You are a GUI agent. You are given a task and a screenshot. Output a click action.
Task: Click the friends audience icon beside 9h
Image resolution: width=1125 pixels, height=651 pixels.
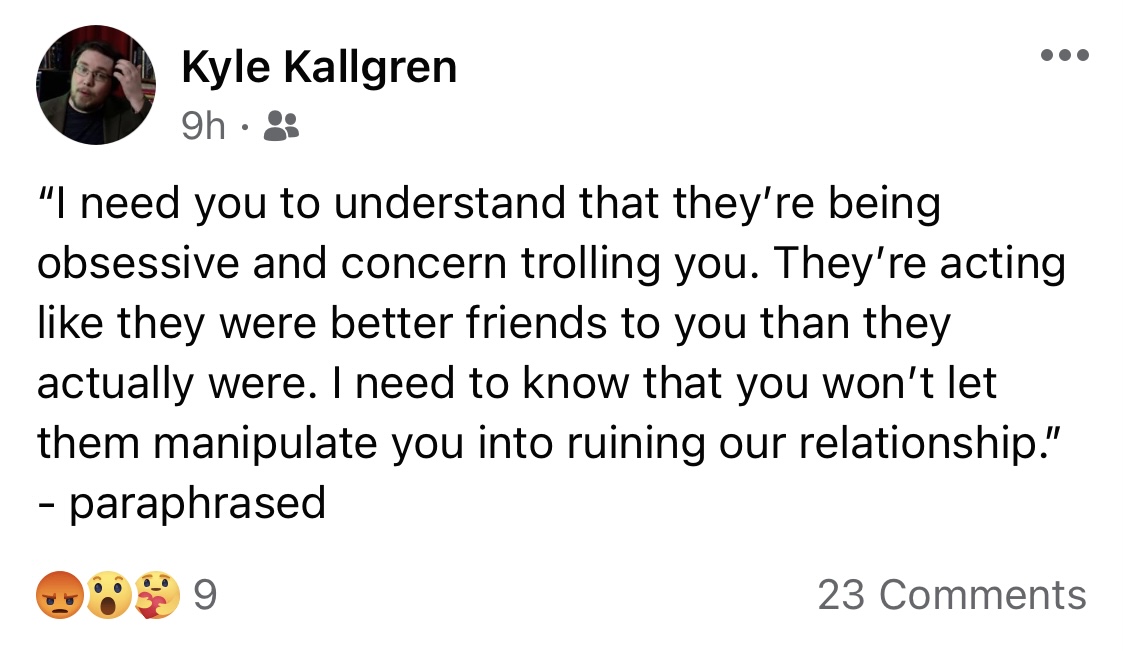(281, 126)
